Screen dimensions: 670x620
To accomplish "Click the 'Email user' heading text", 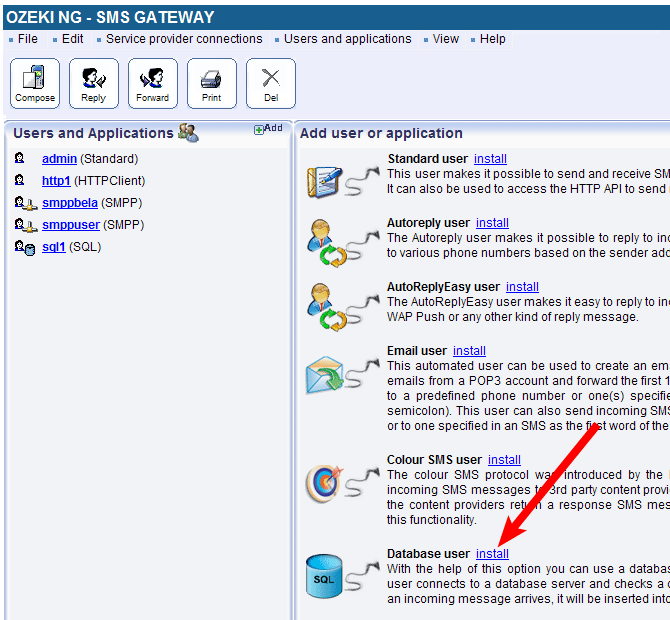I will (417, 351).
